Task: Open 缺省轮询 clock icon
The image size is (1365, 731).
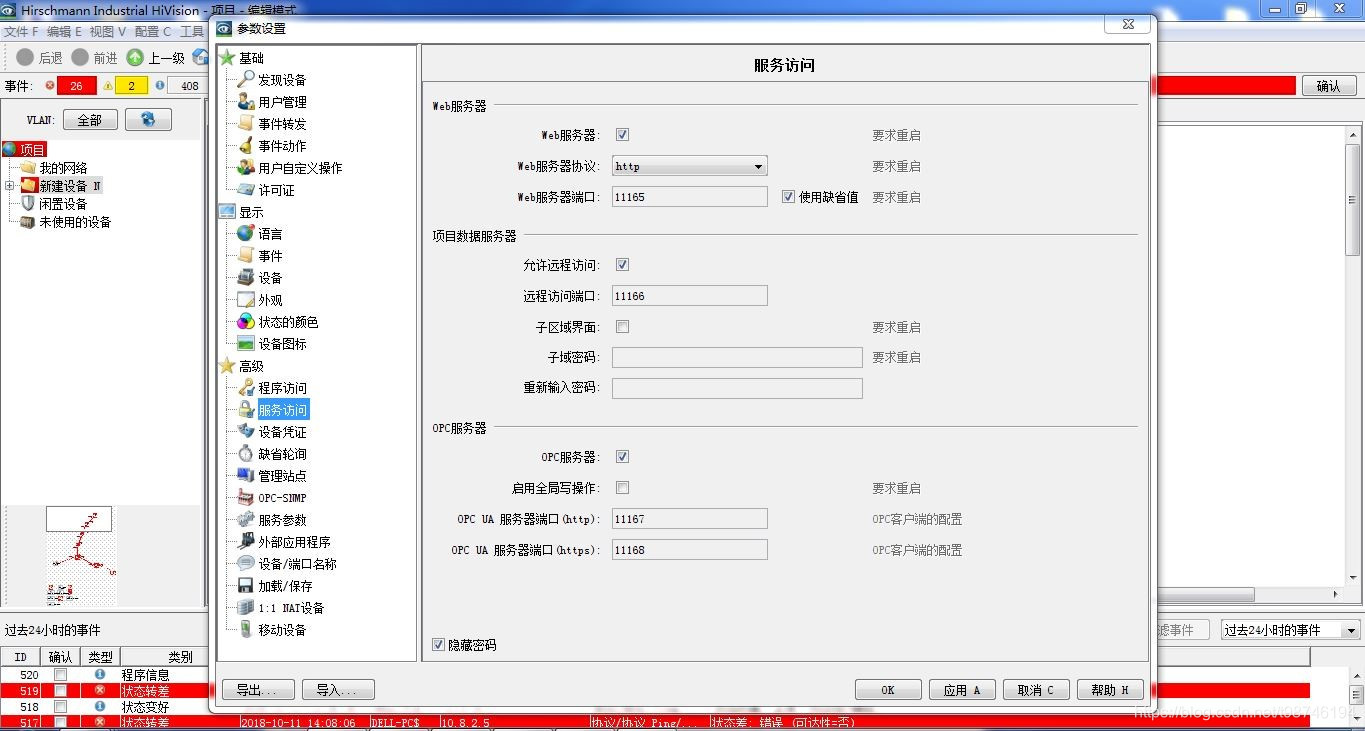Action: pos(245,454)
